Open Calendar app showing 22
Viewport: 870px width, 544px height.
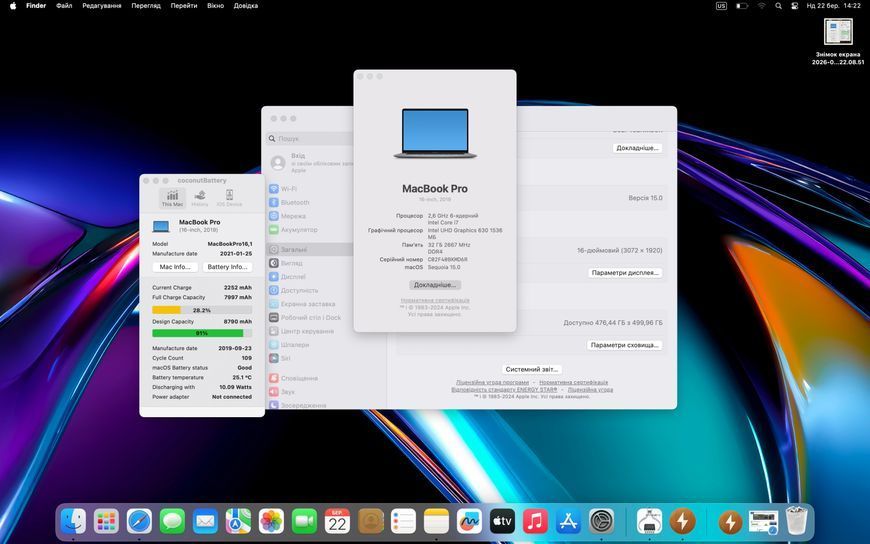[x=337, y=521]
